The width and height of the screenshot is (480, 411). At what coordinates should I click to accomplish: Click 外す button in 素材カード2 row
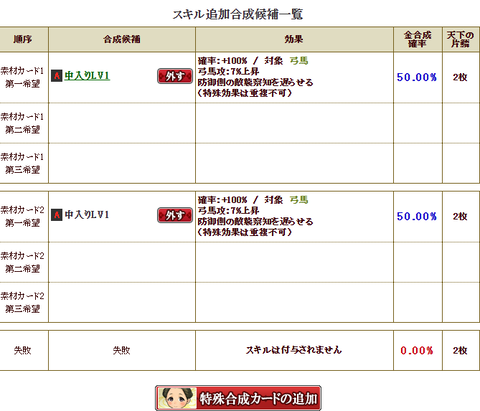[175, 215]
